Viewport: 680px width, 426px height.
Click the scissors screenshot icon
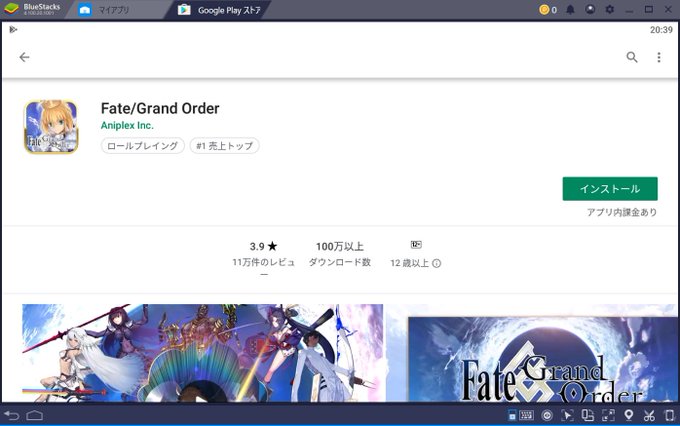click(x=649, y=416)
